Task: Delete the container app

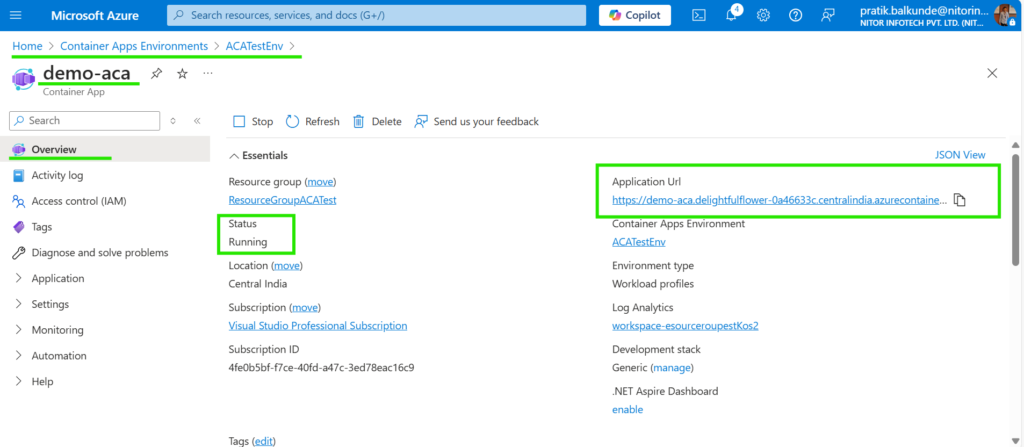Action: (x=377, y=122)
